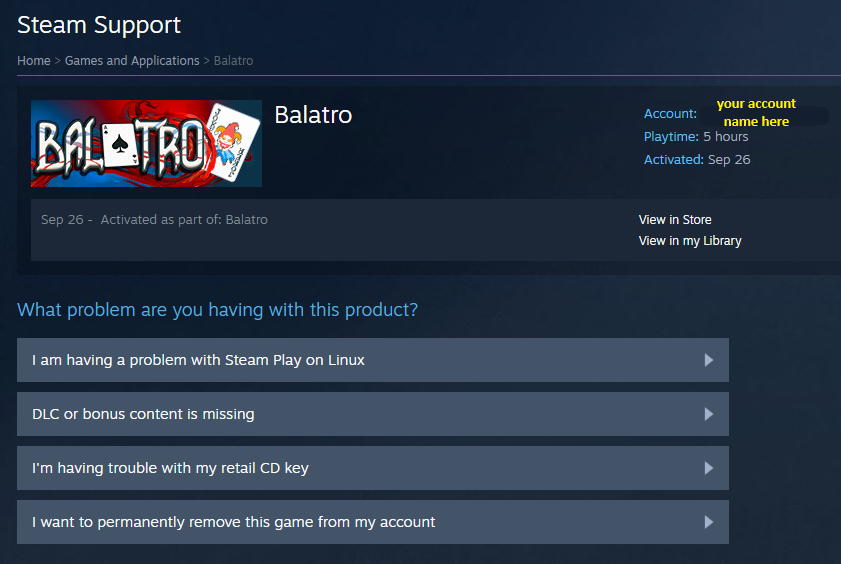The image size is (841, 564).
Task: Click arrow beside retail CD key option
Action: coord(708,468)
